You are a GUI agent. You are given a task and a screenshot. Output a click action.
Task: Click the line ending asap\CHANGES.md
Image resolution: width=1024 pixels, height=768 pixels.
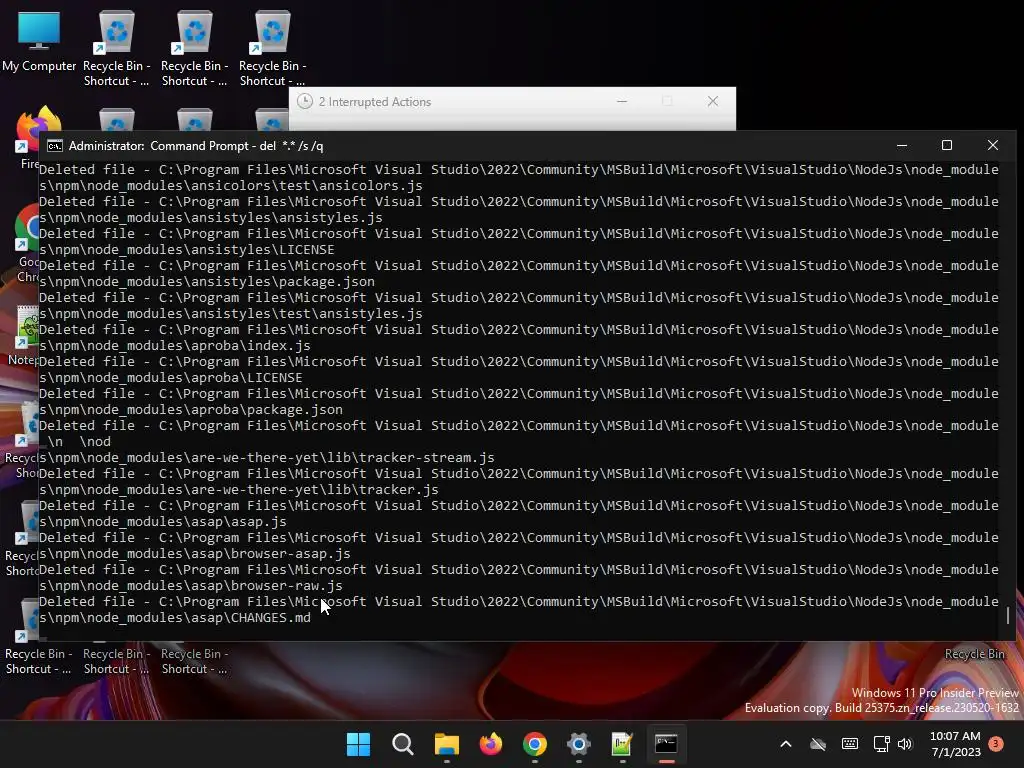point(175,618)
